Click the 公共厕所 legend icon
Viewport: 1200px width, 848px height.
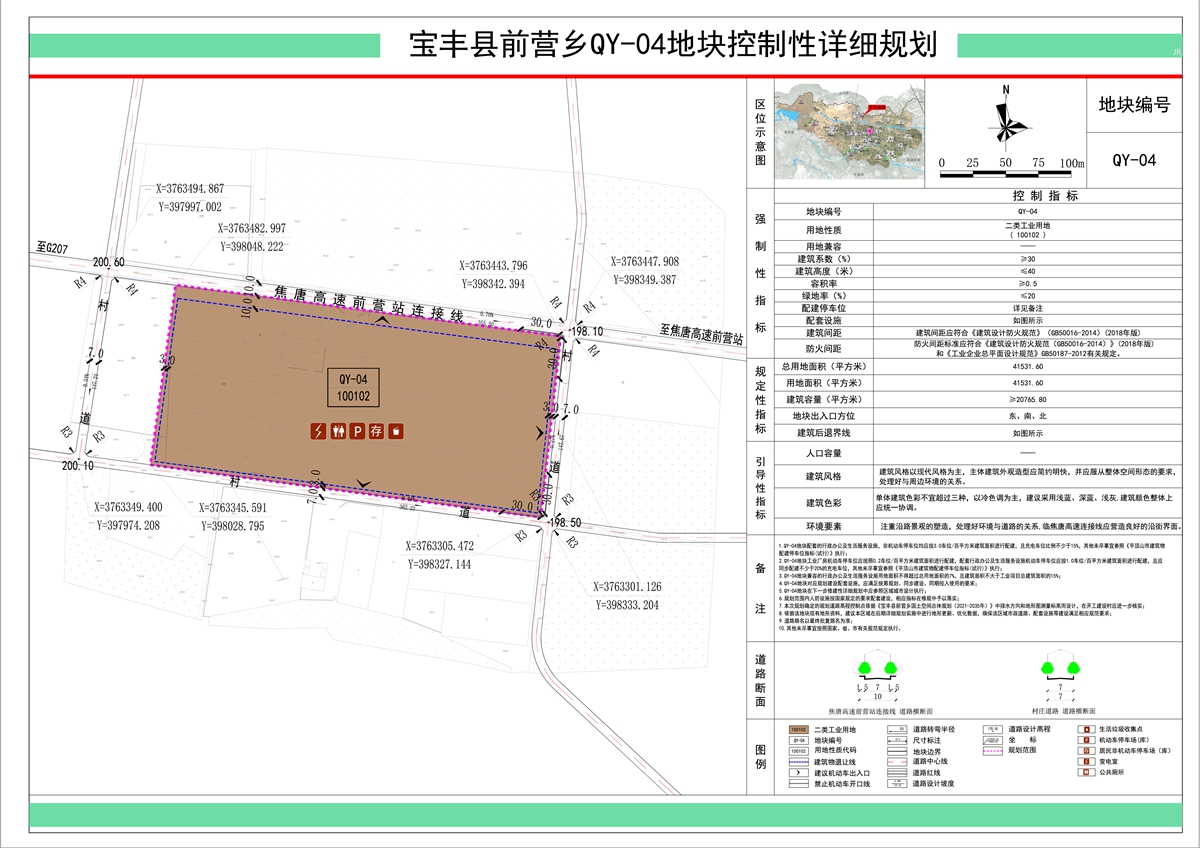1084,773
